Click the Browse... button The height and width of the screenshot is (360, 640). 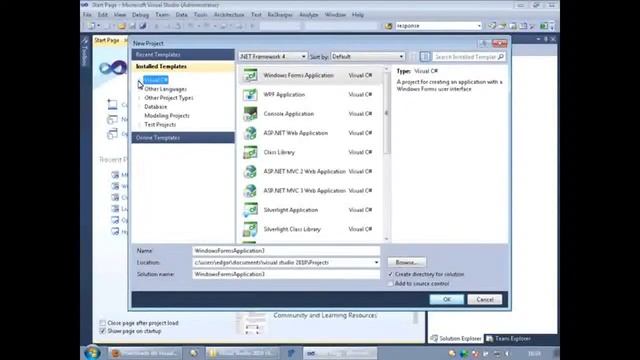pyautogui.click(x=407, y=262)
